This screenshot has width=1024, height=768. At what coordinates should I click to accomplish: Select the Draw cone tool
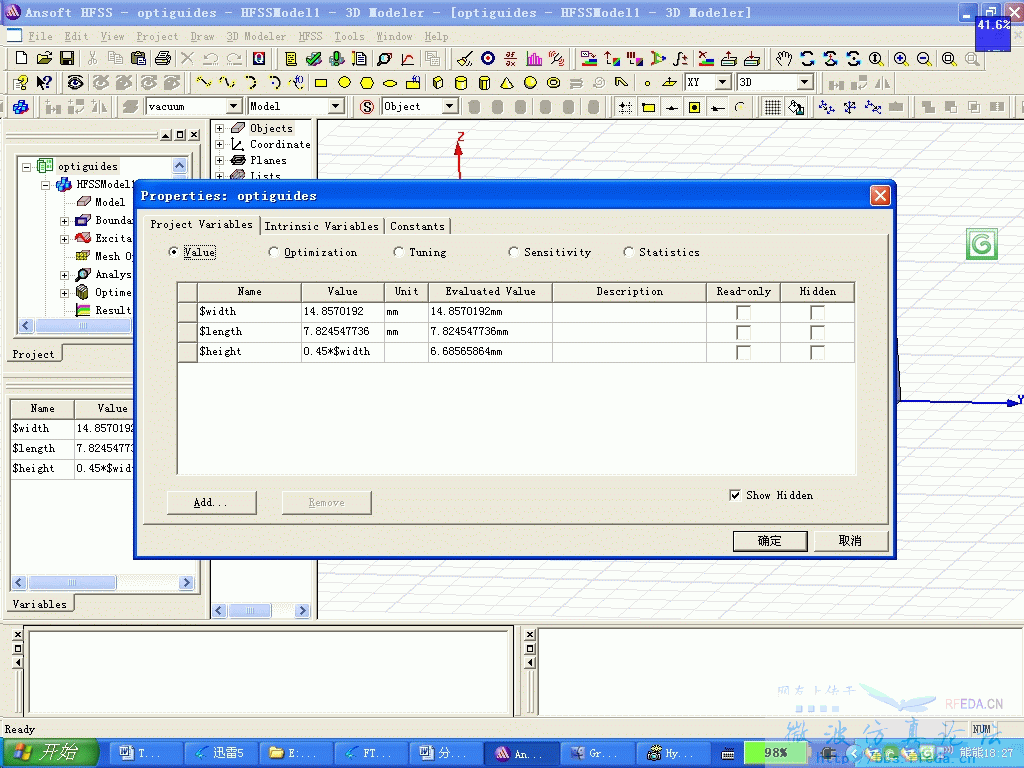(507, 83)
